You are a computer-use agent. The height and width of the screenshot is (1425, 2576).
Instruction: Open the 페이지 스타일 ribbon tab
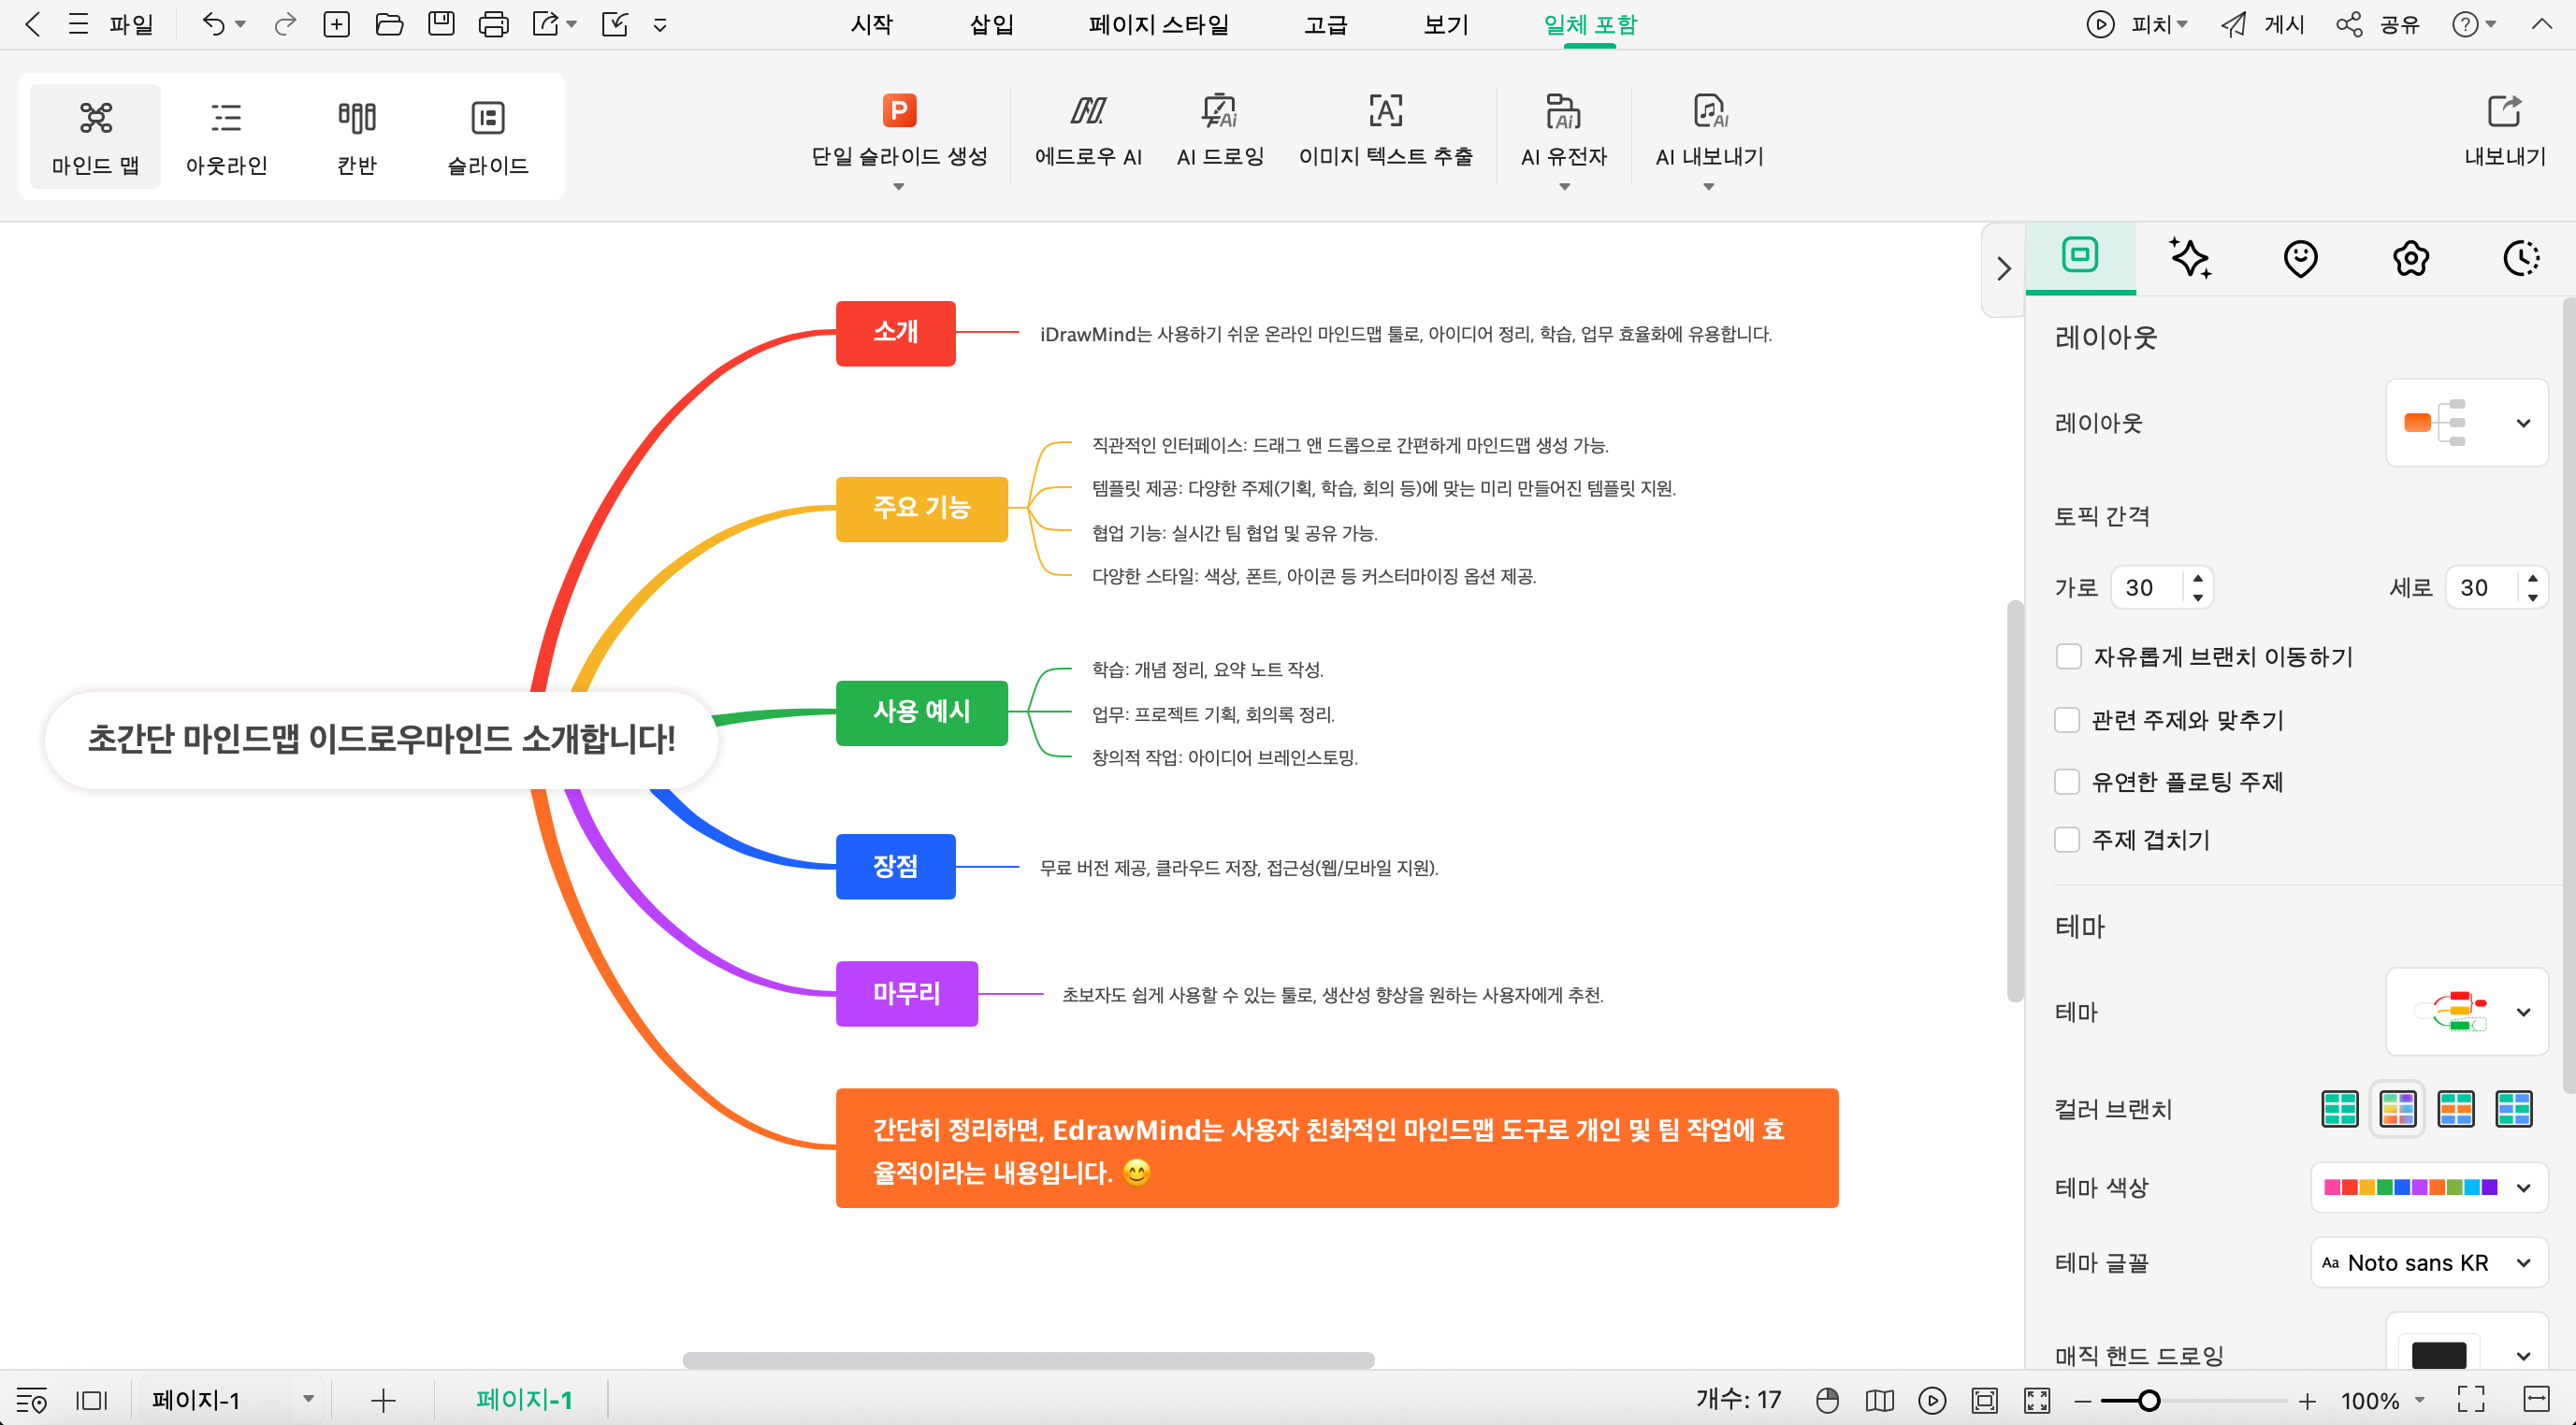pyautogui.click(x=1159, y=24)
